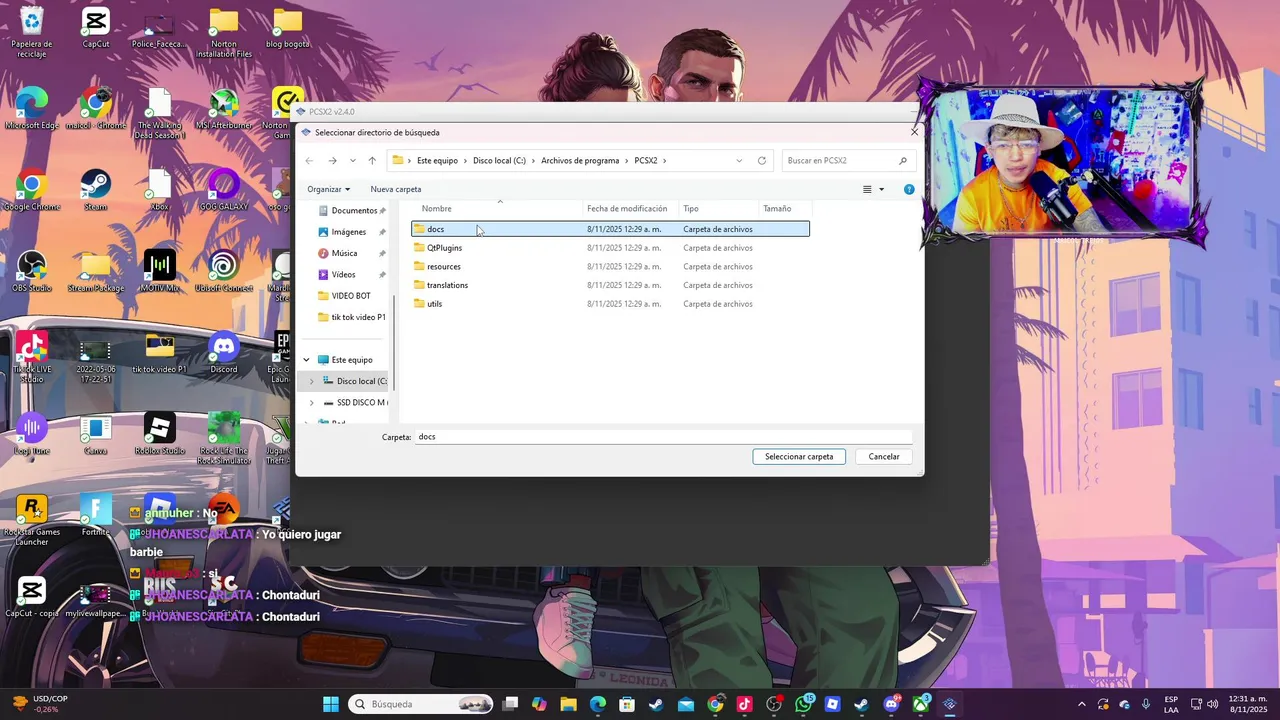Collapse the Este equipo tree node
The height and width of the screenshot is (720, 1280).
point(306,360)
